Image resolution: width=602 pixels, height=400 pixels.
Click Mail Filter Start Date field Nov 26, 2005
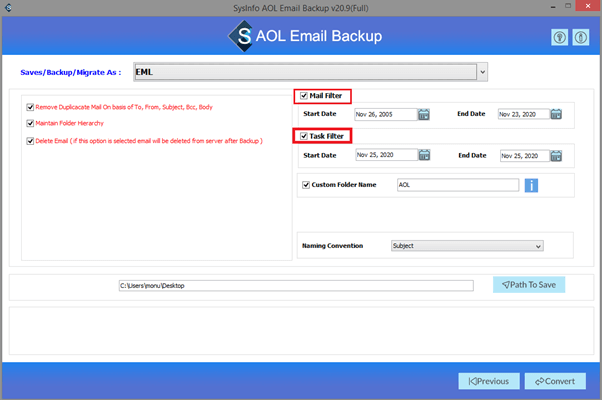[386, 114]
